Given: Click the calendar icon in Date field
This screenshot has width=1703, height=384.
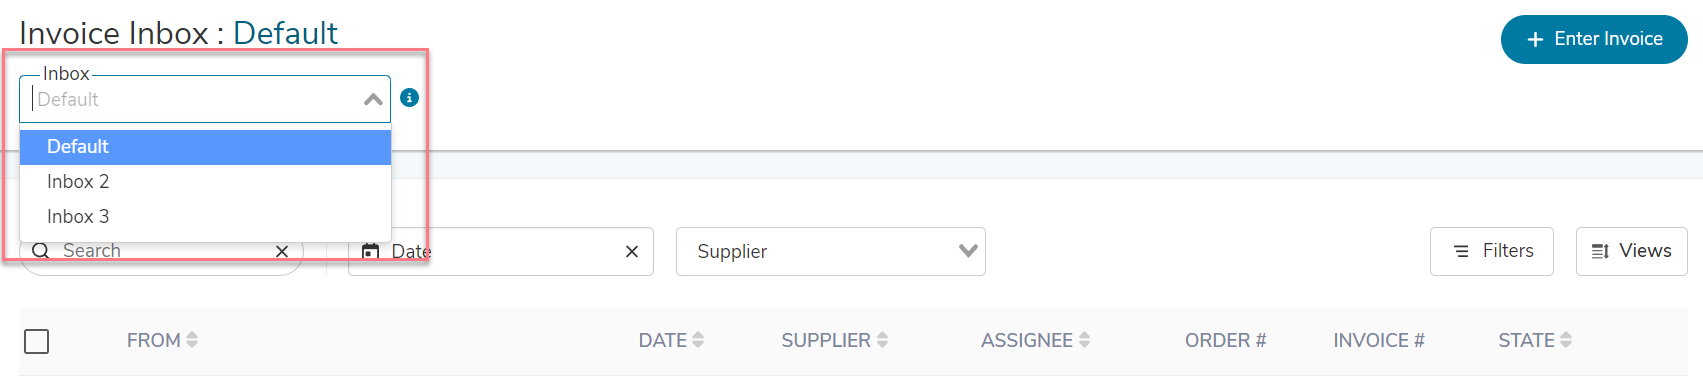Looking at the screenshot, I should coord(370,251).
